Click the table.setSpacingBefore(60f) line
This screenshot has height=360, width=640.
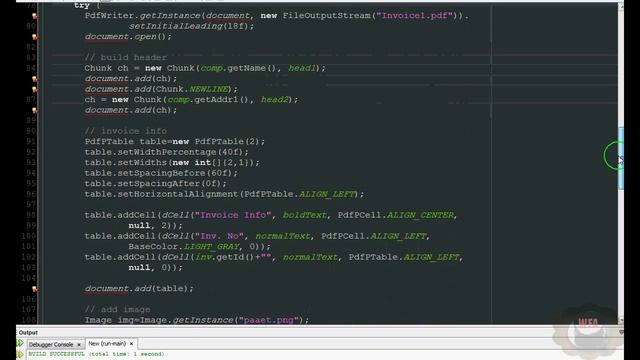(x=161, y=173)
